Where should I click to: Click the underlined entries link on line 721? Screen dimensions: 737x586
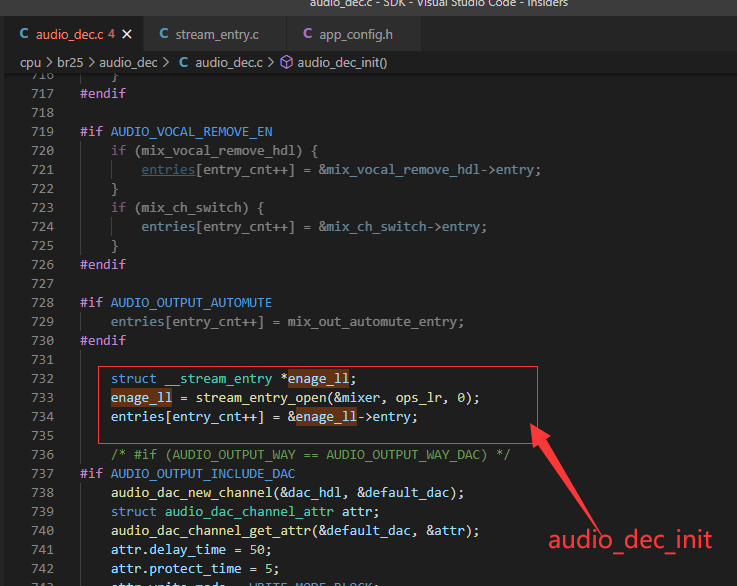point(168,170)
